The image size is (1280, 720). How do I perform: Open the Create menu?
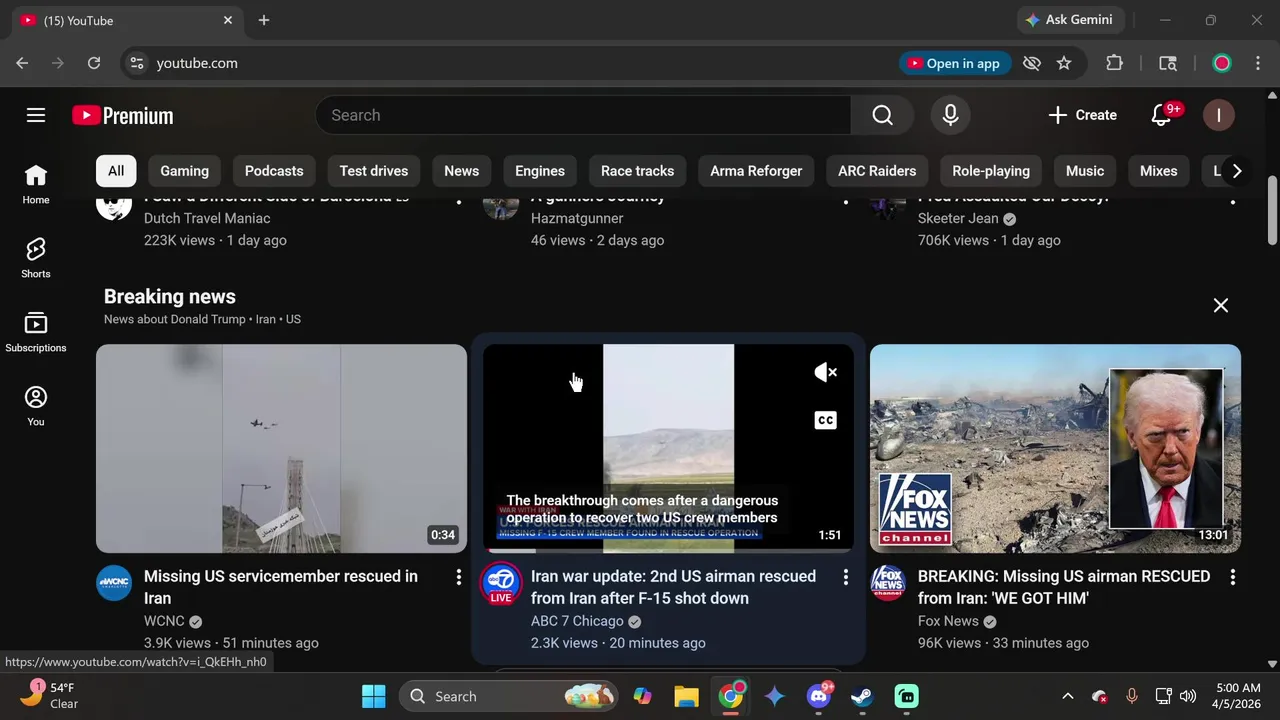(x=1082, y=115)
